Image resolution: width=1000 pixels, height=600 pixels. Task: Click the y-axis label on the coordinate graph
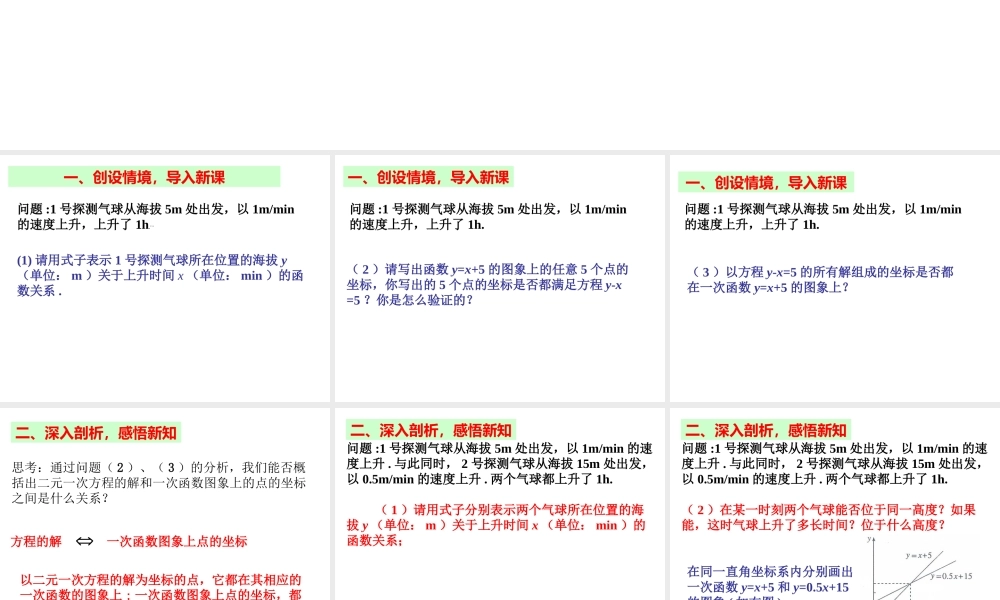click(x=869, y=538)
